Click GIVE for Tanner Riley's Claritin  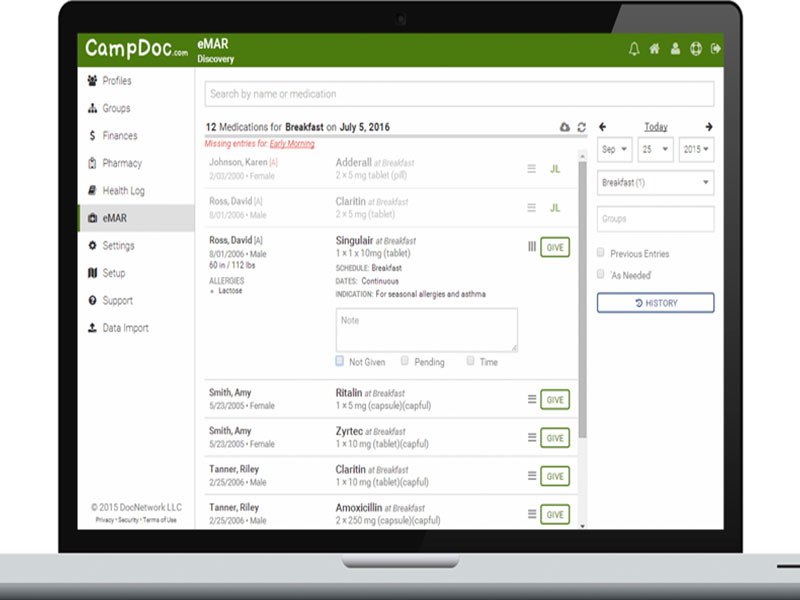pos(555,476)
